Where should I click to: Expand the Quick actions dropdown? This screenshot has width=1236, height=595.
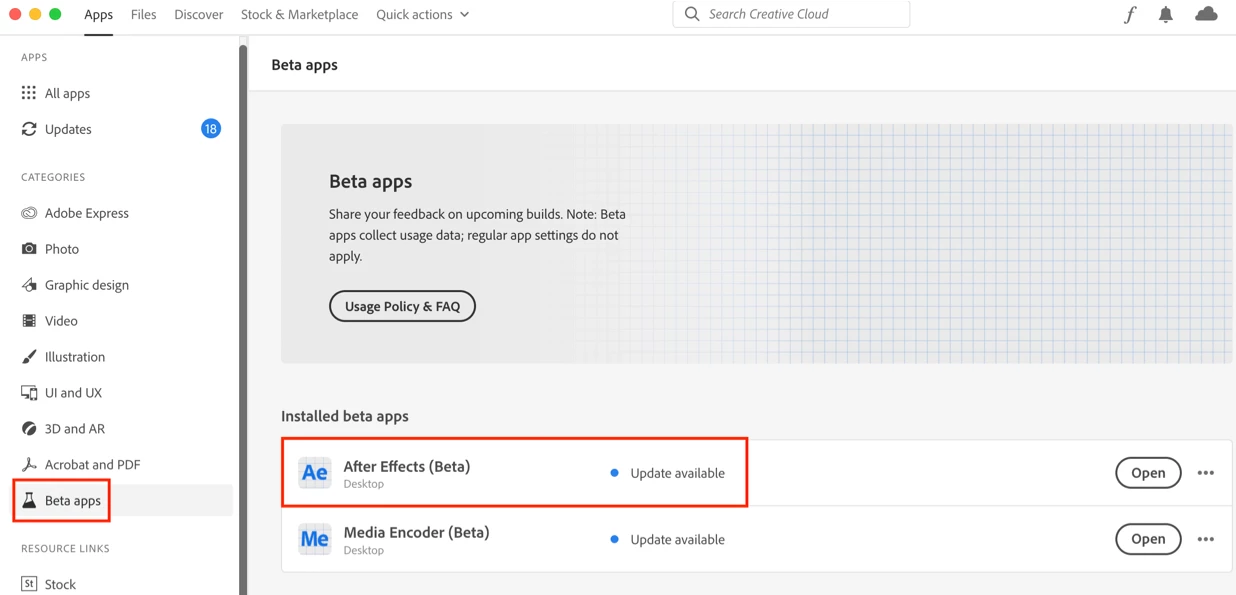[422, 14]
